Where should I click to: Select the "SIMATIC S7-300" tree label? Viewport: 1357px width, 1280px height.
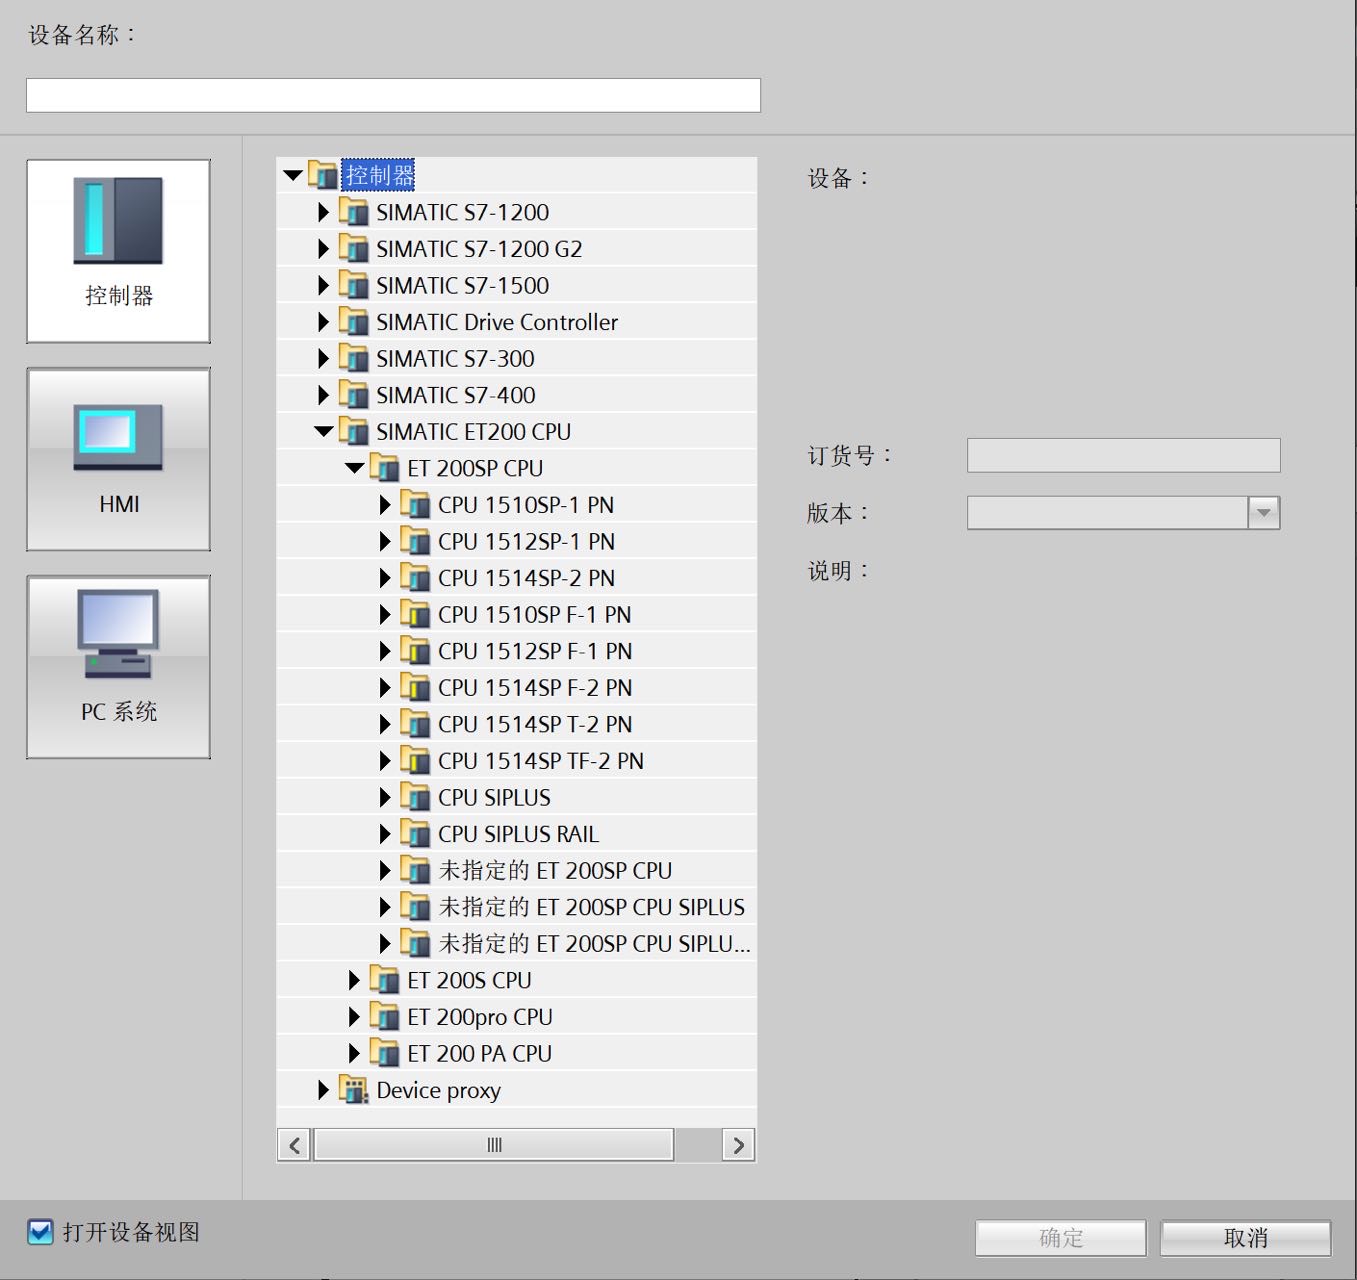(x=455, y=358)
